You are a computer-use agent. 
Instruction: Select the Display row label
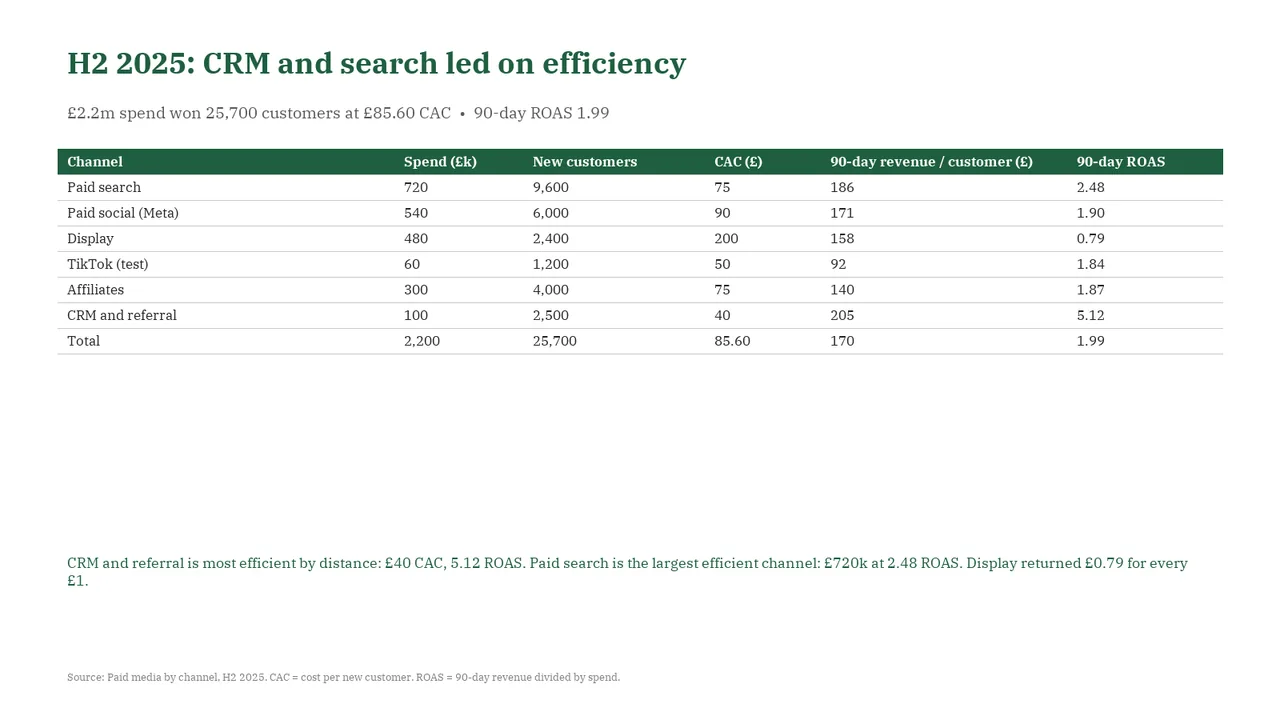(x=90, y=239)
